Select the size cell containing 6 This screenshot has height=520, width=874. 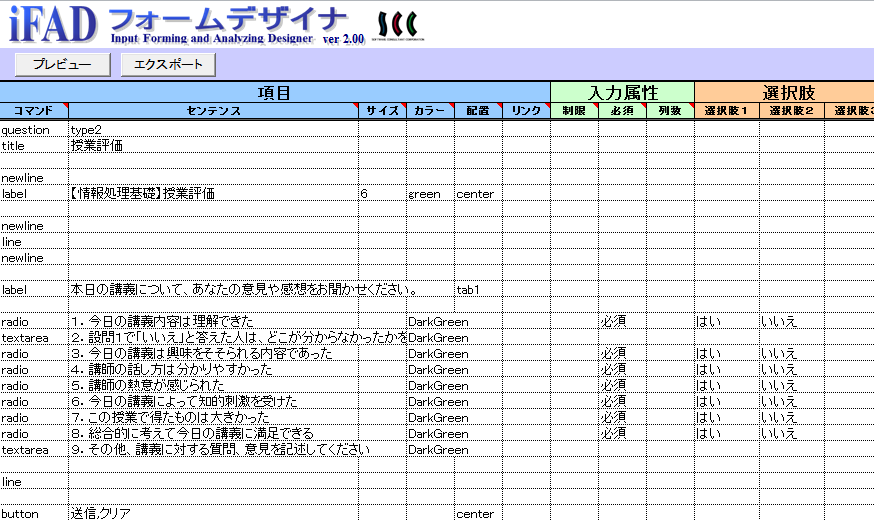click(382, 194)
